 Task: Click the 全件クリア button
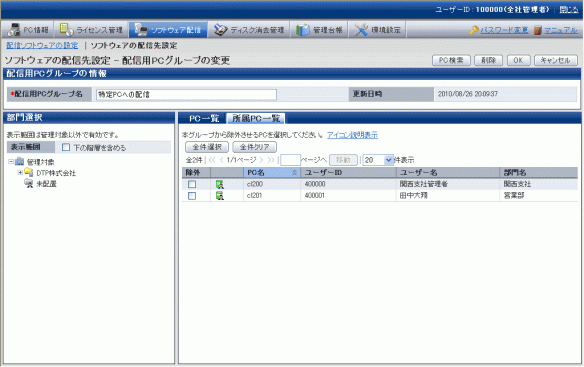click(254, 147)
